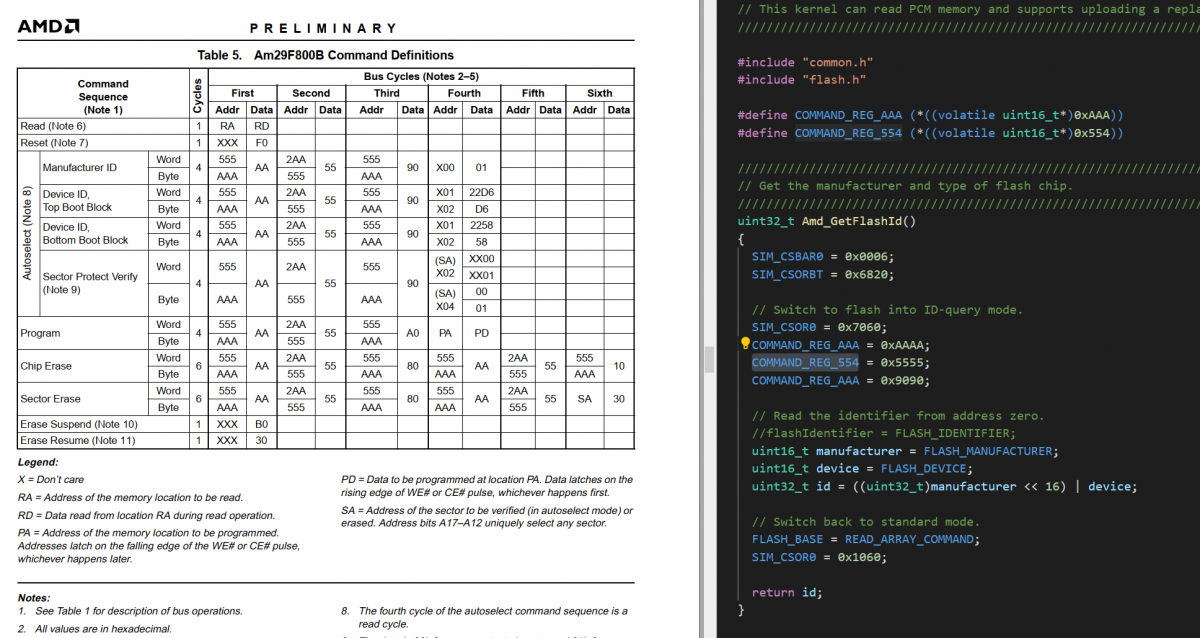
Task: Click the AMD logo in the datasheet
Action: pyautogui.click(x=49, y=26)
